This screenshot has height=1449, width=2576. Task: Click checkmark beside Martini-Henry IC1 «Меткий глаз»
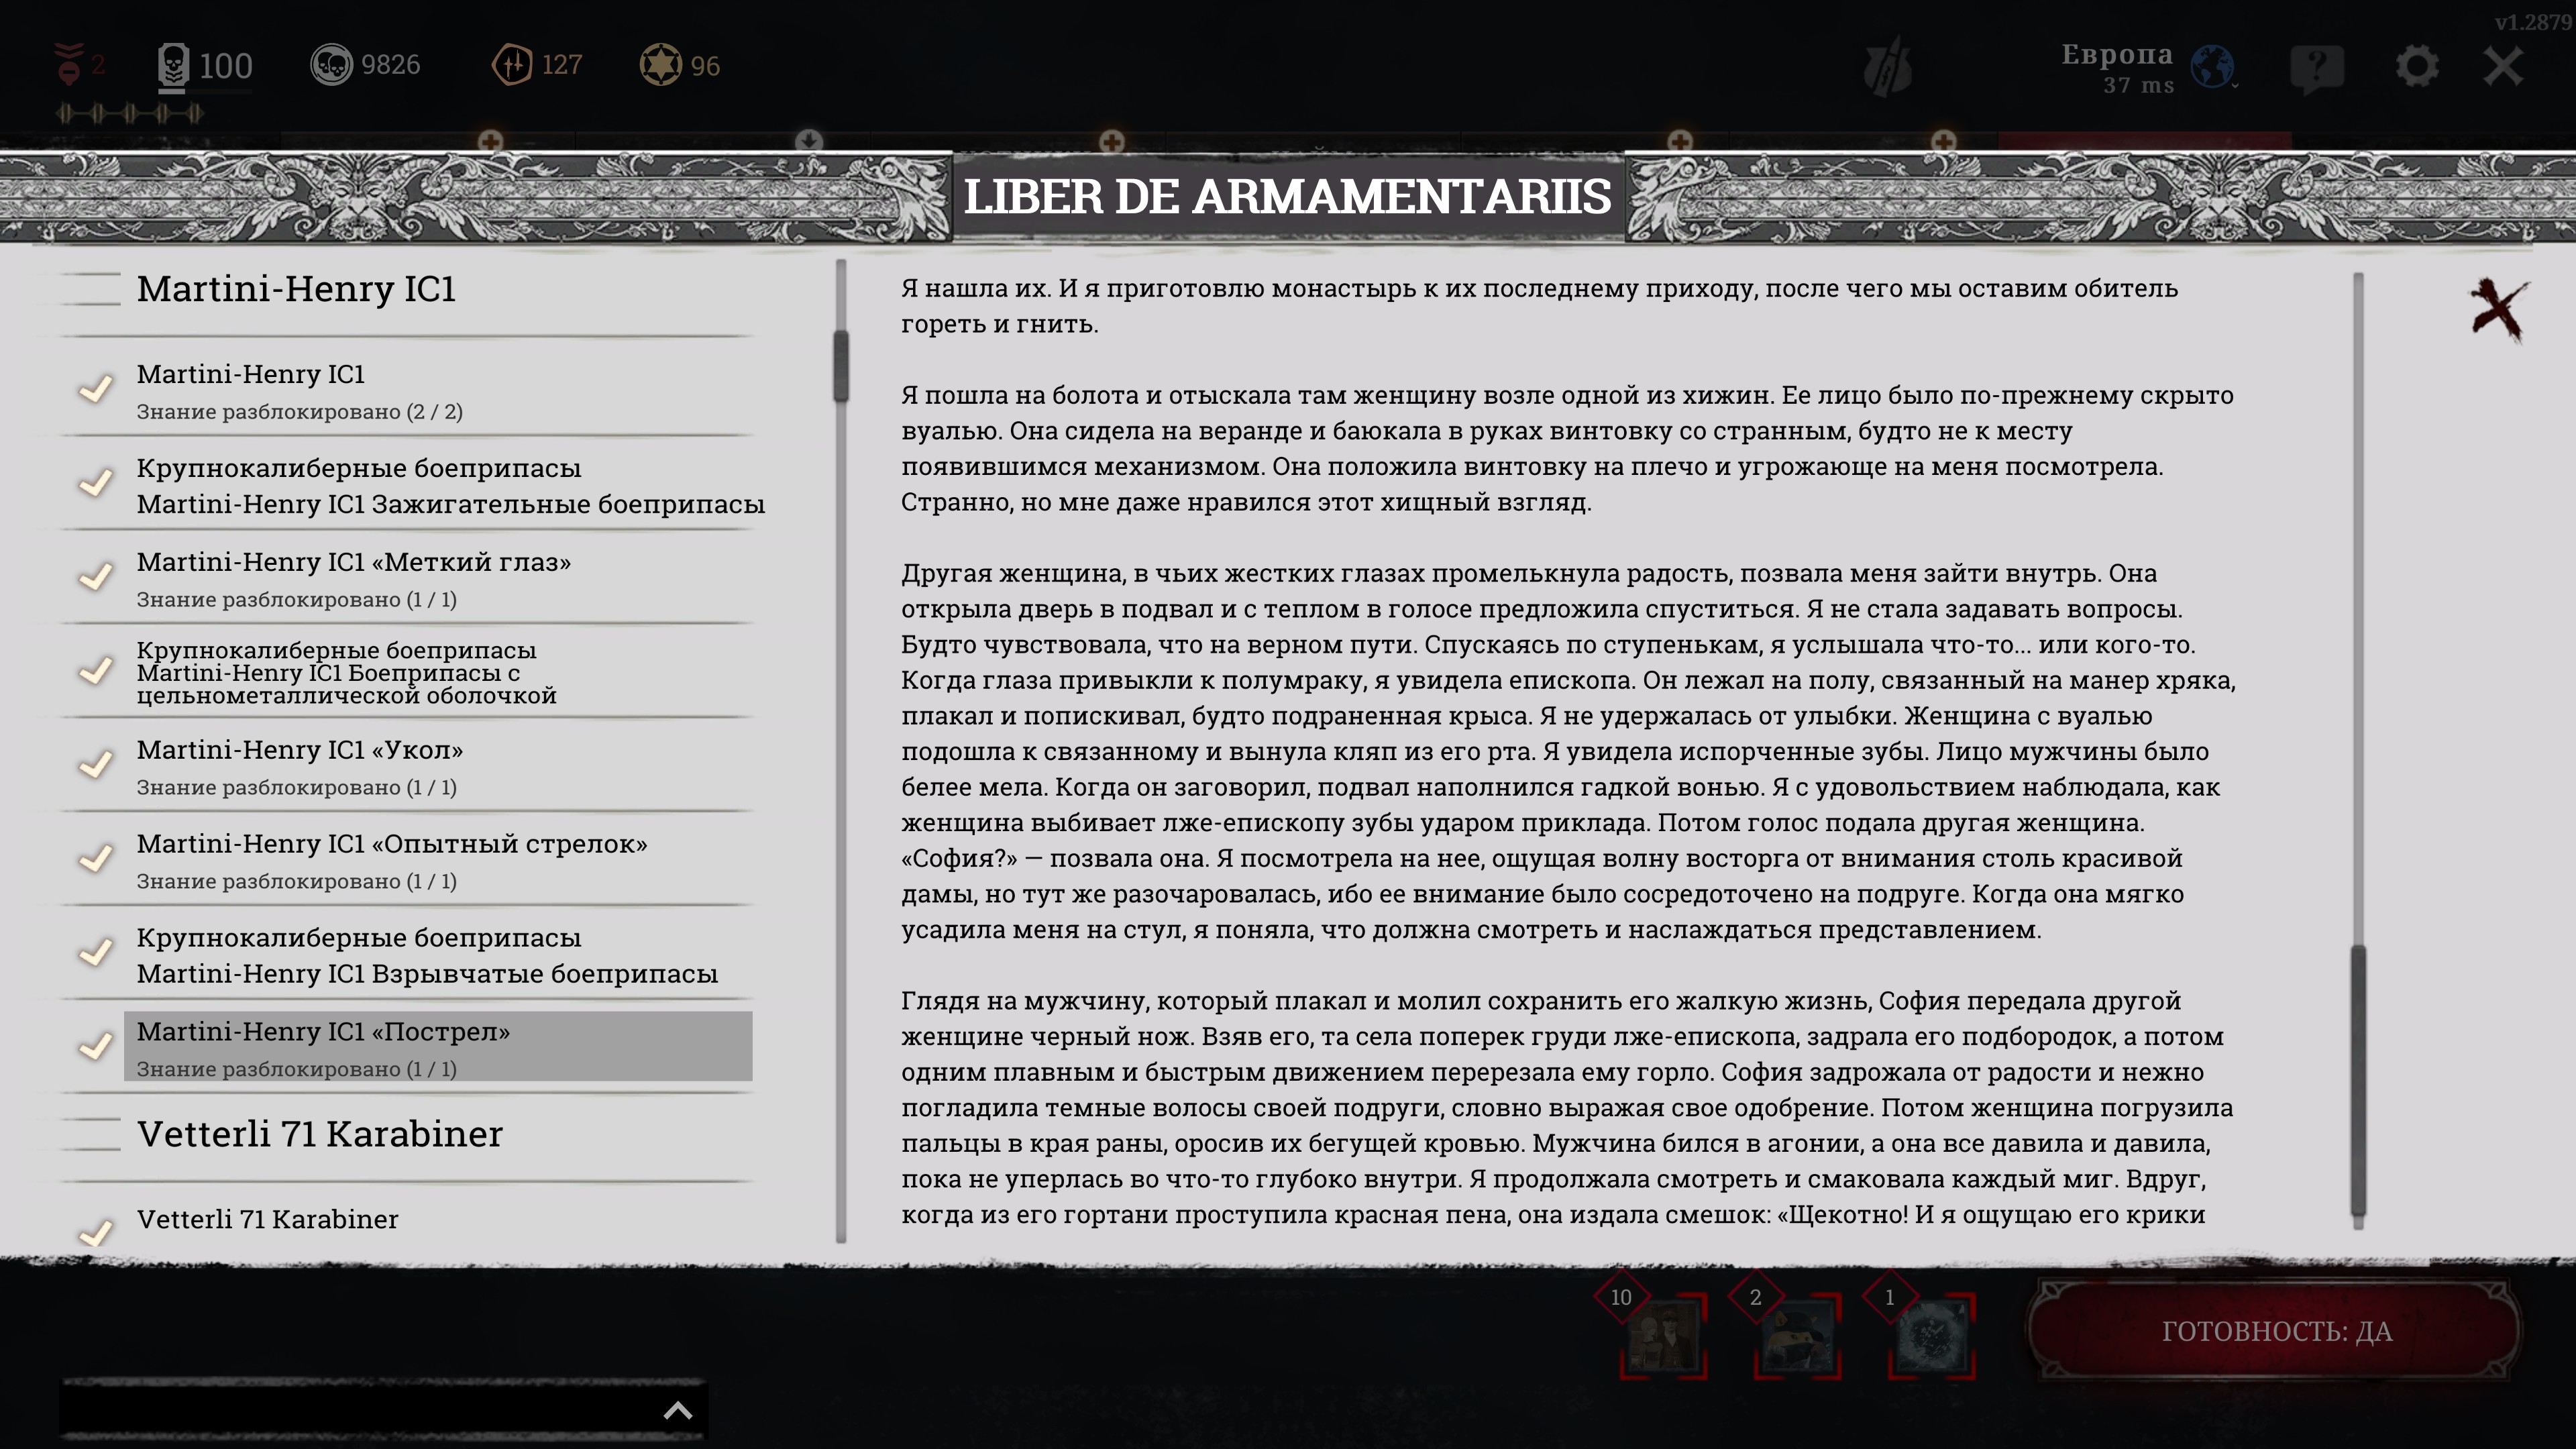(x=96, y=578)
